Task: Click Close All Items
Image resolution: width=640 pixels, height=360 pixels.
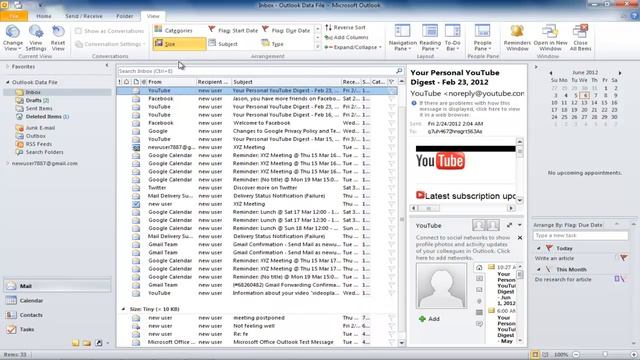Action: pyautogui.click(x=580, y=38)
